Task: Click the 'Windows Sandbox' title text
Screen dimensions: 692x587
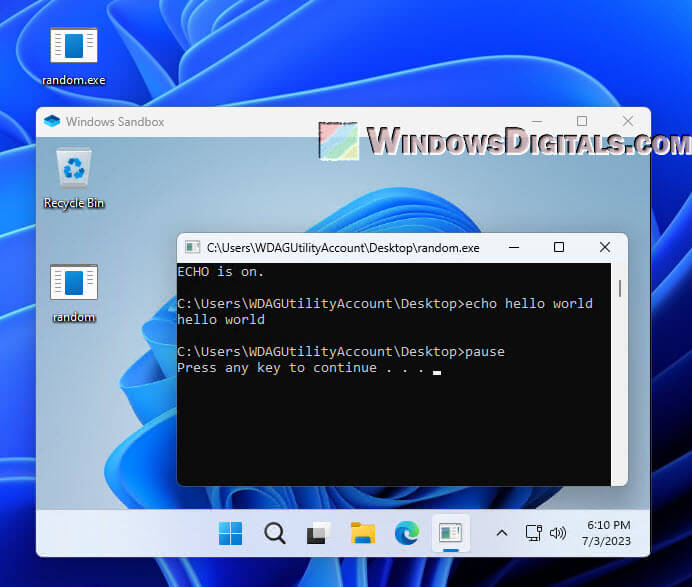Action: [115, 122]
